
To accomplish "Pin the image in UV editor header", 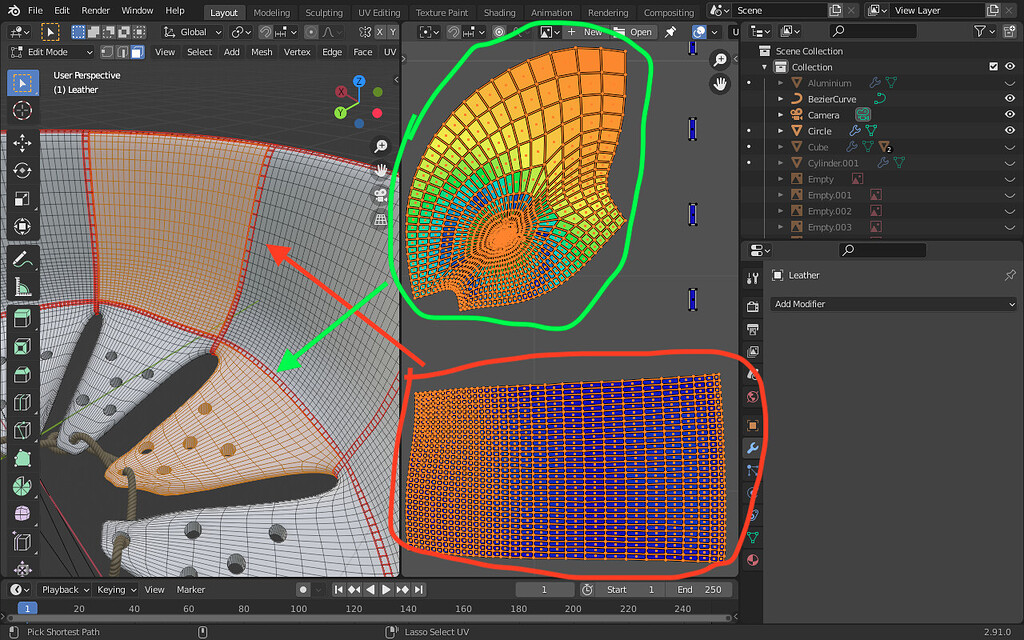I will coord(670,32).
